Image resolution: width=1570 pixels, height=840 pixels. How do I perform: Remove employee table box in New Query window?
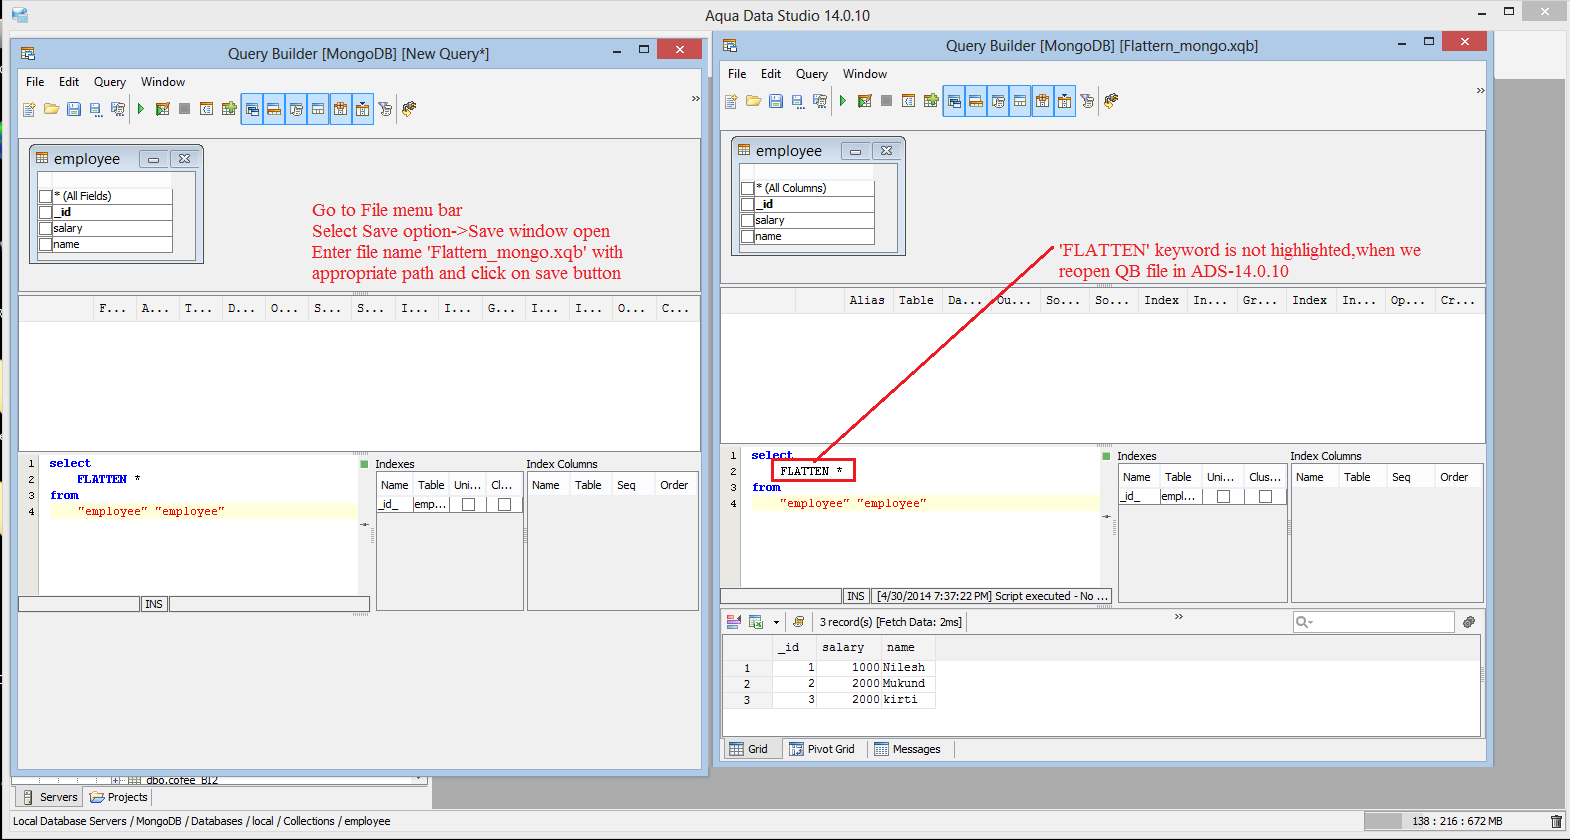(x=184, y=159)
